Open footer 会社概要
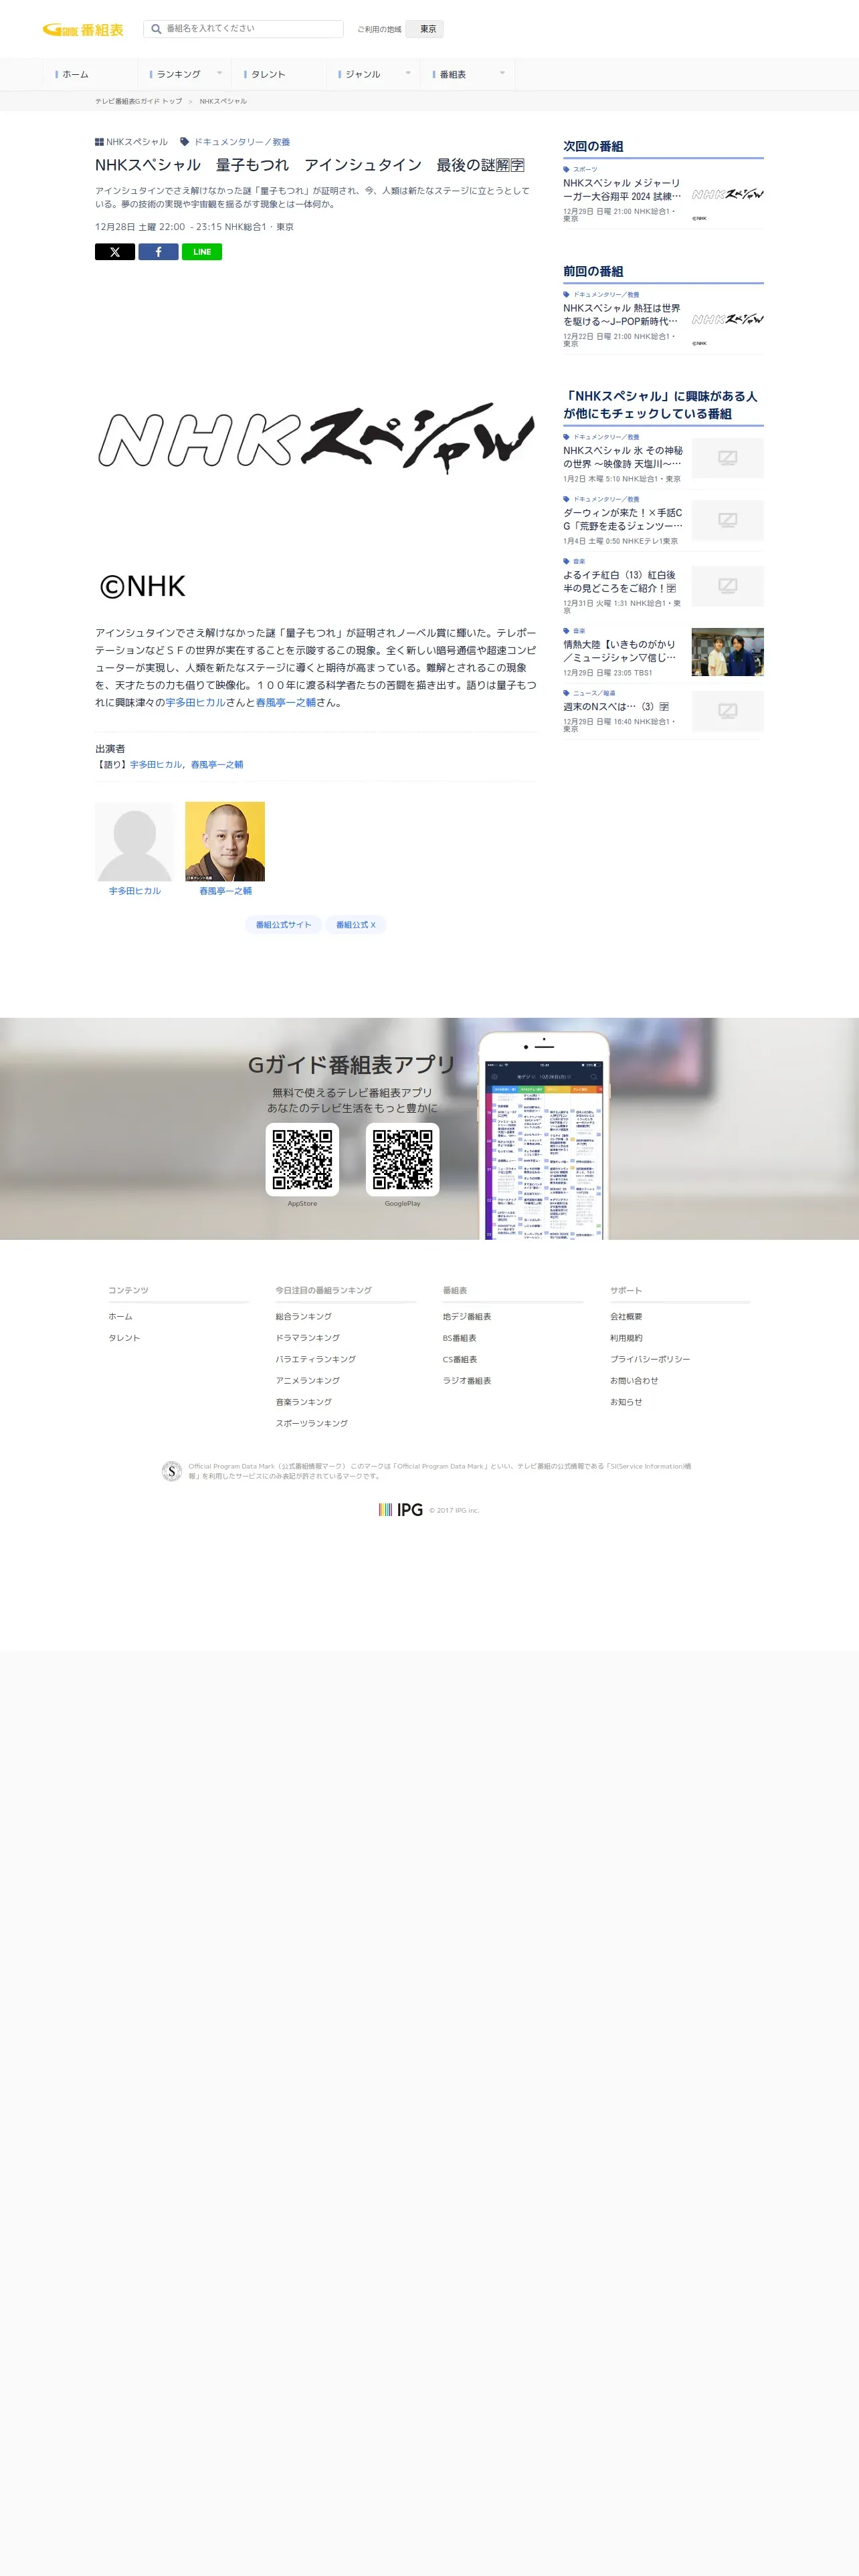Viewport: 859px width, 2576px height. click(x=626, y=1317)
